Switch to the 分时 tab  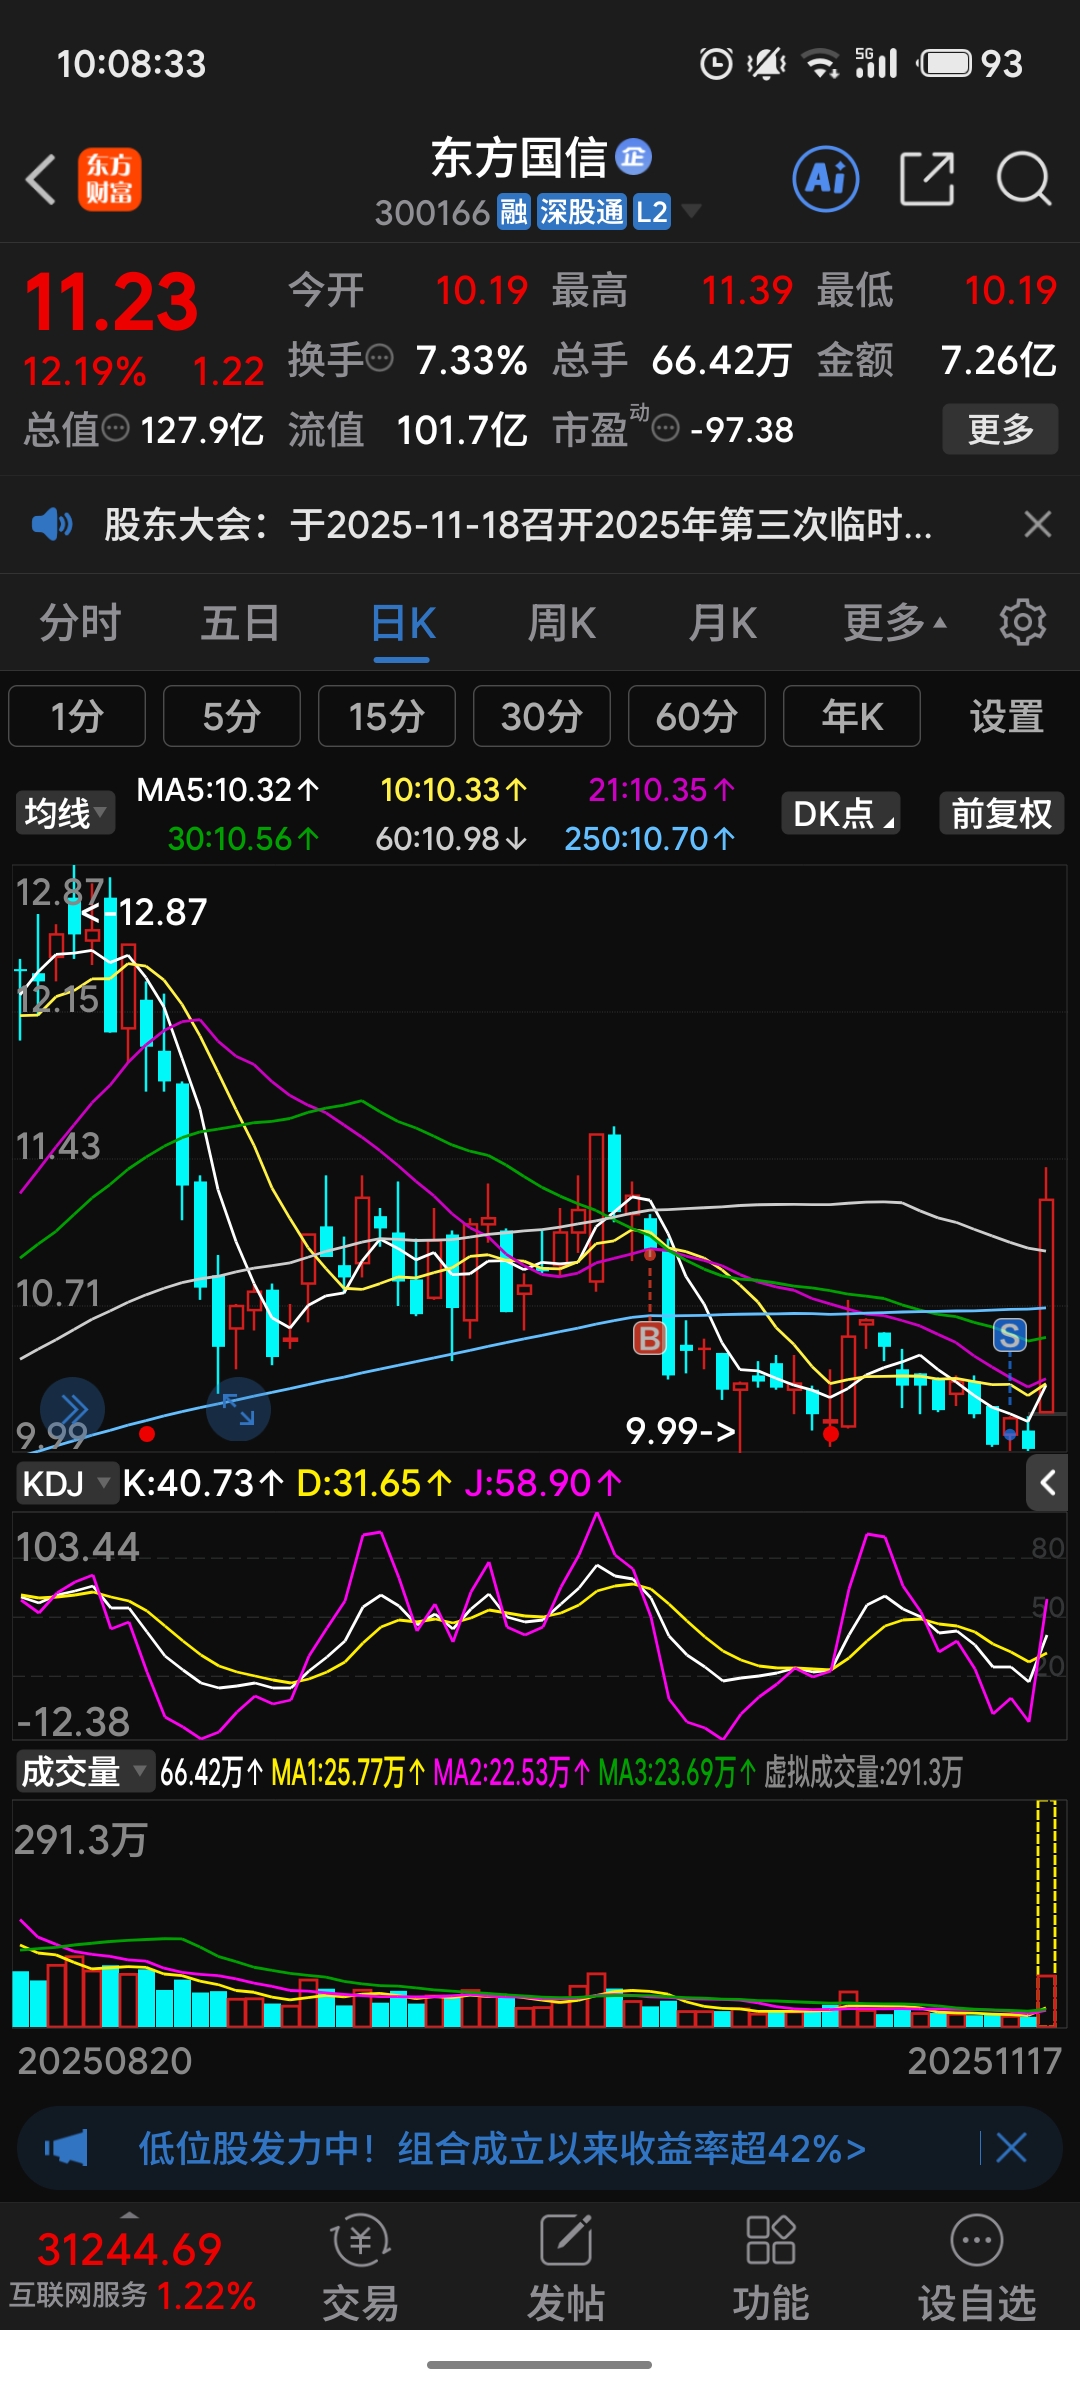point(80,623)
